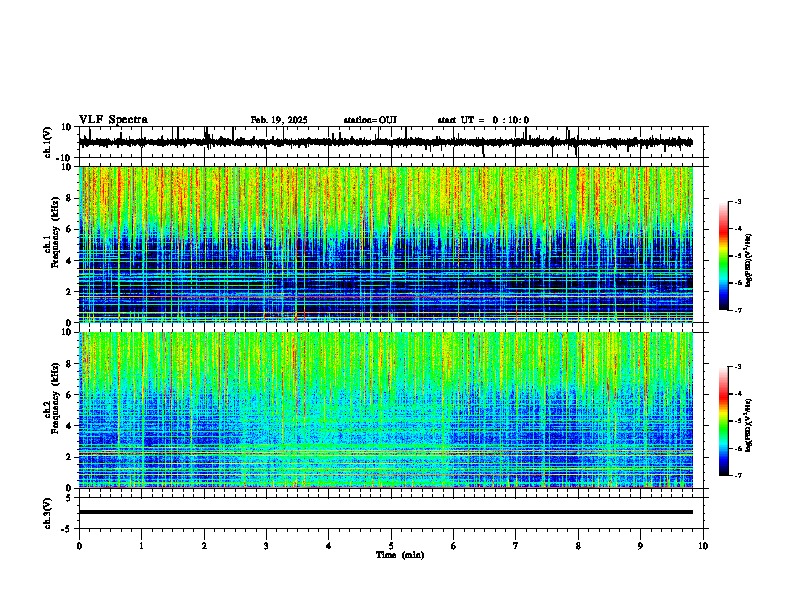
Task: Click the "-3" label on ch.1 colorbar
Action: (x=737, y=201)
